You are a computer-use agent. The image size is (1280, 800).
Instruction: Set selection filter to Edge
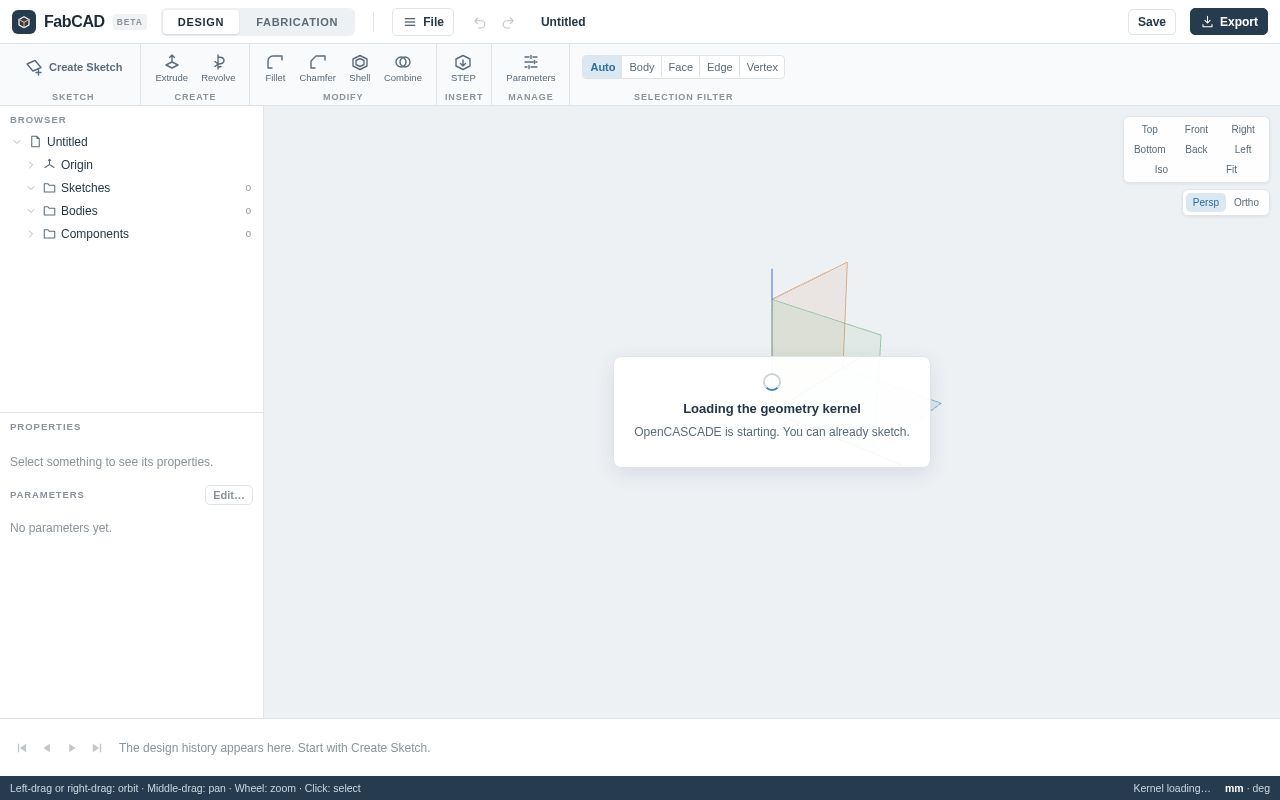(720, 67)
